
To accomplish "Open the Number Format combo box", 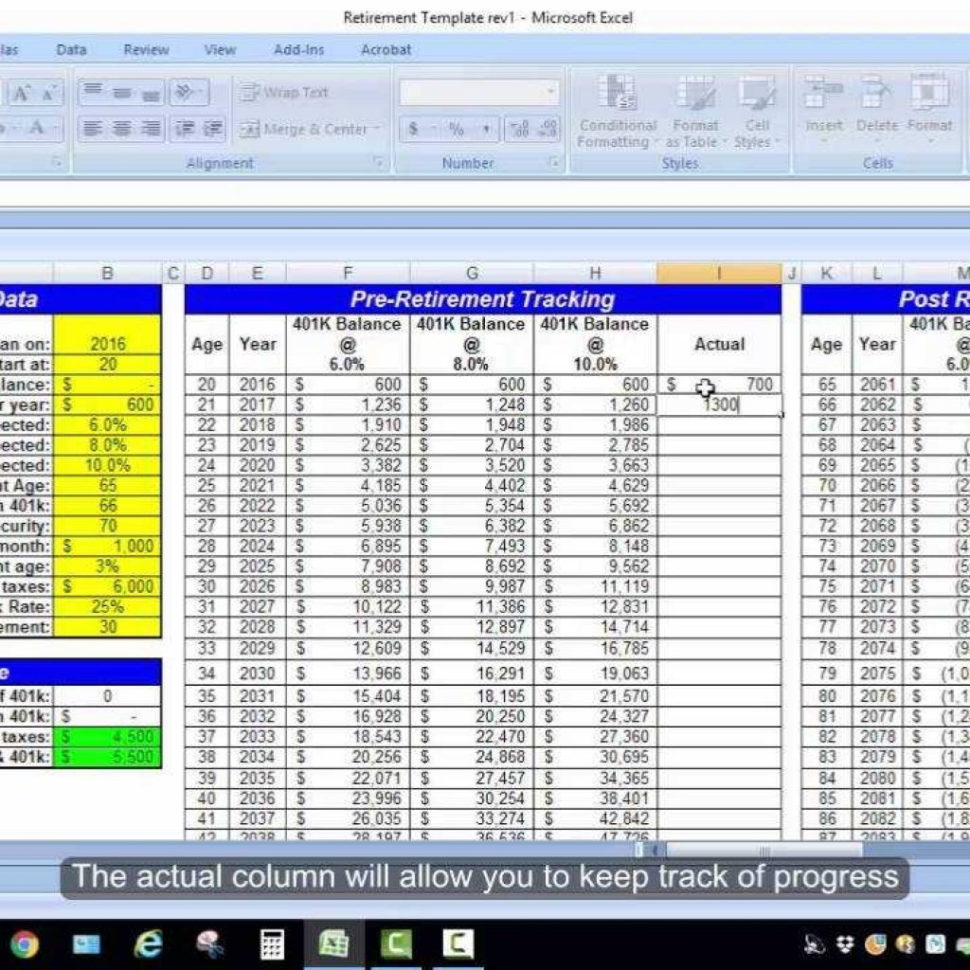I will (478, 91).
